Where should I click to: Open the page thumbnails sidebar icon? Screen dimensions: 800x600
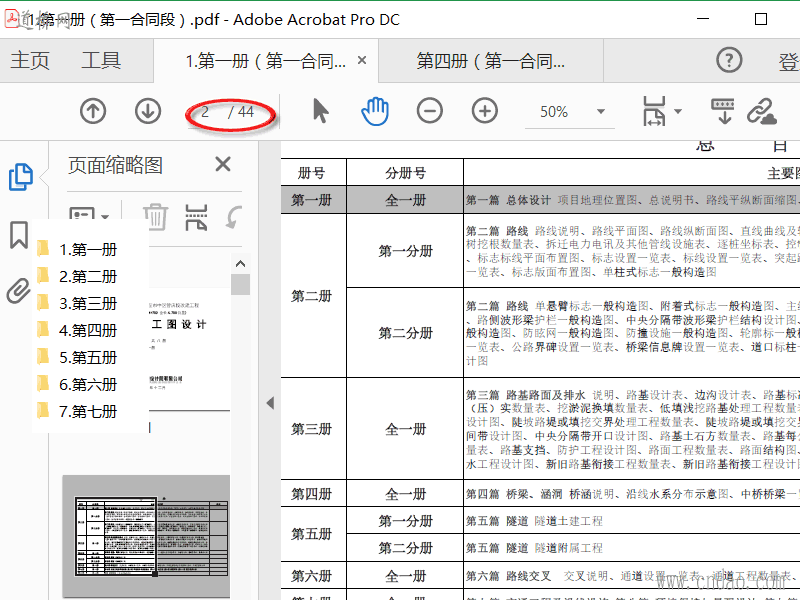[x=21, y=177]
